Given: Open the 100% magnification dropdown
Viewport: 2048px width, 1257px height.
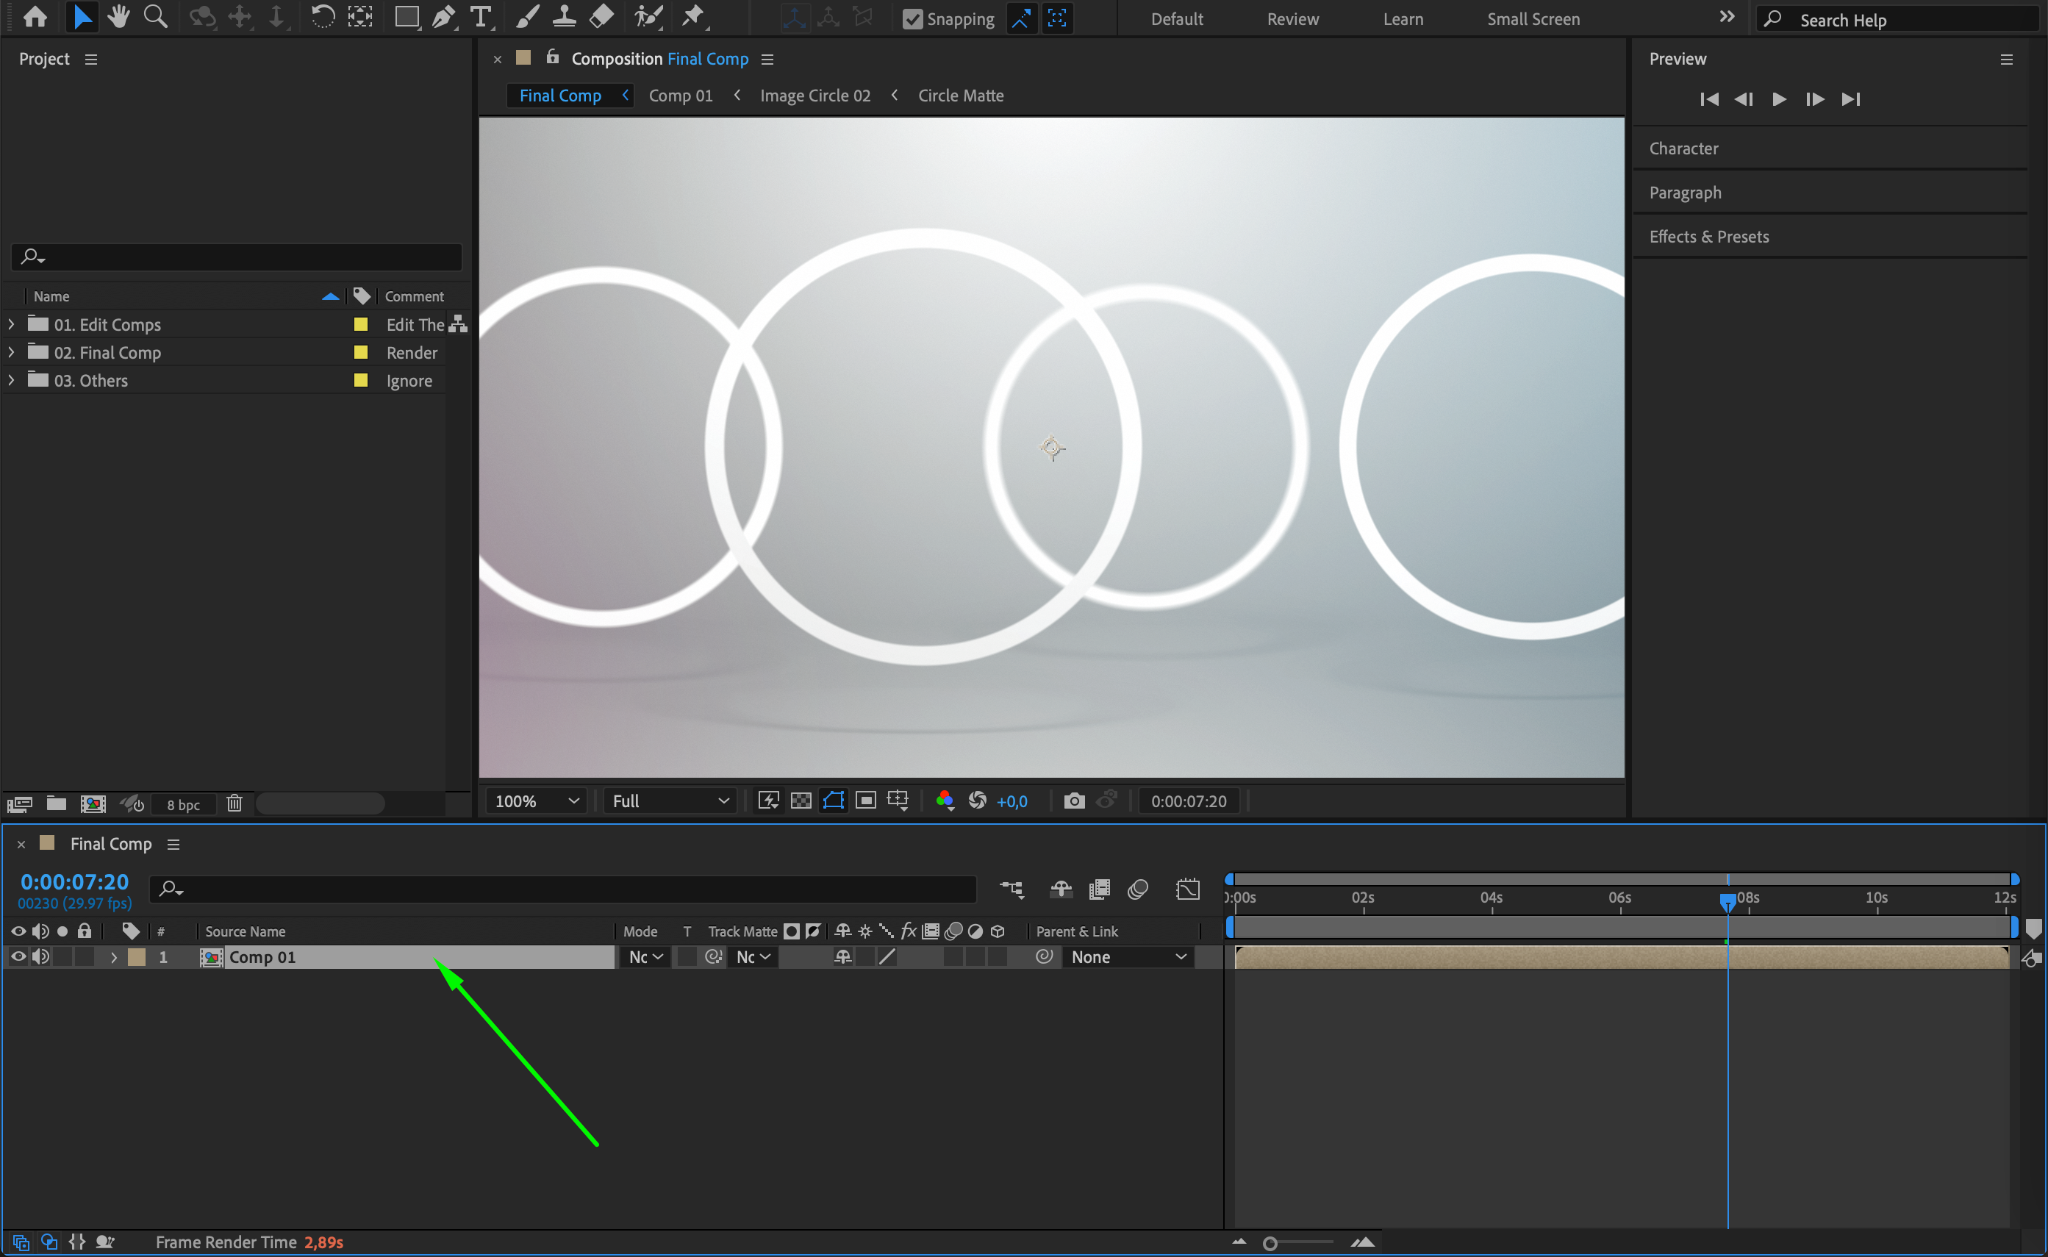Looking at the screenshot, I should tap(537, 801).
